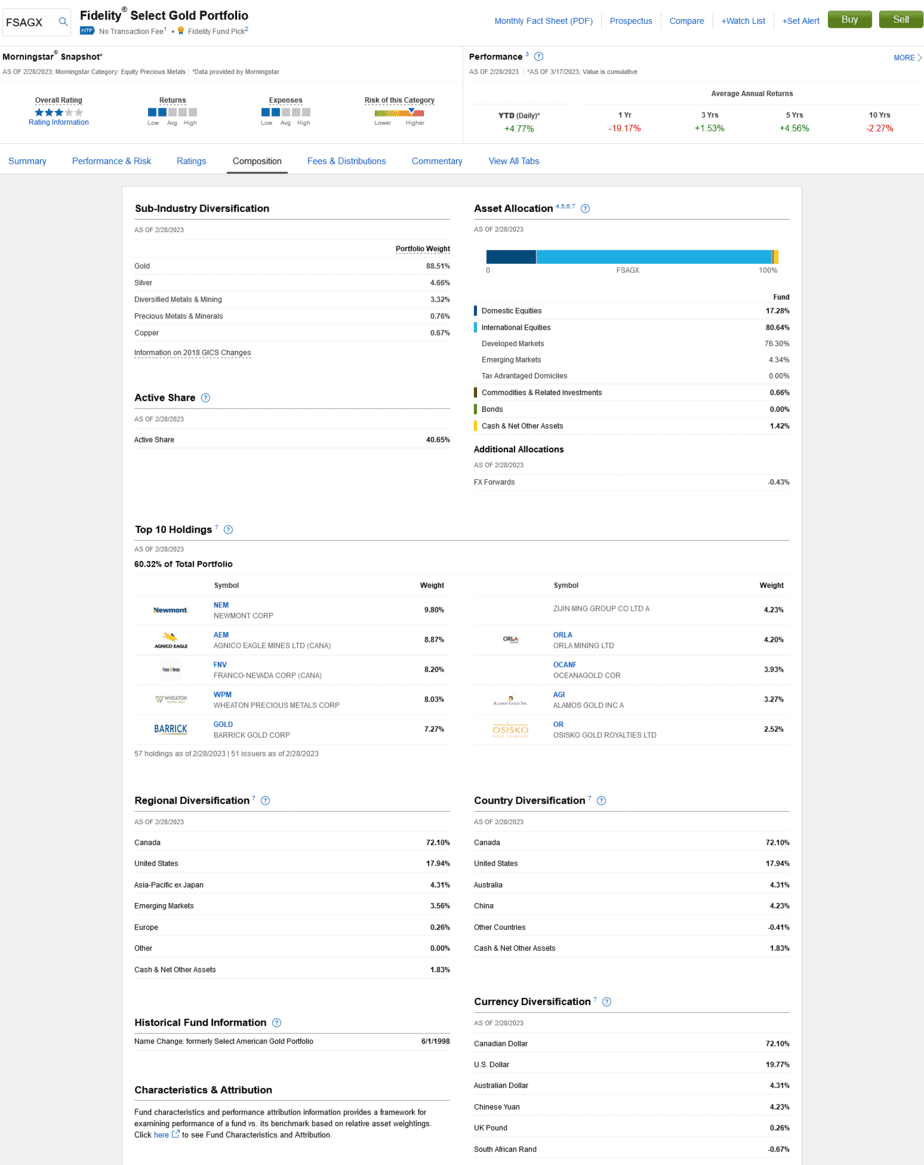Open Regional Diversification help icon

(x=265, y=801)
